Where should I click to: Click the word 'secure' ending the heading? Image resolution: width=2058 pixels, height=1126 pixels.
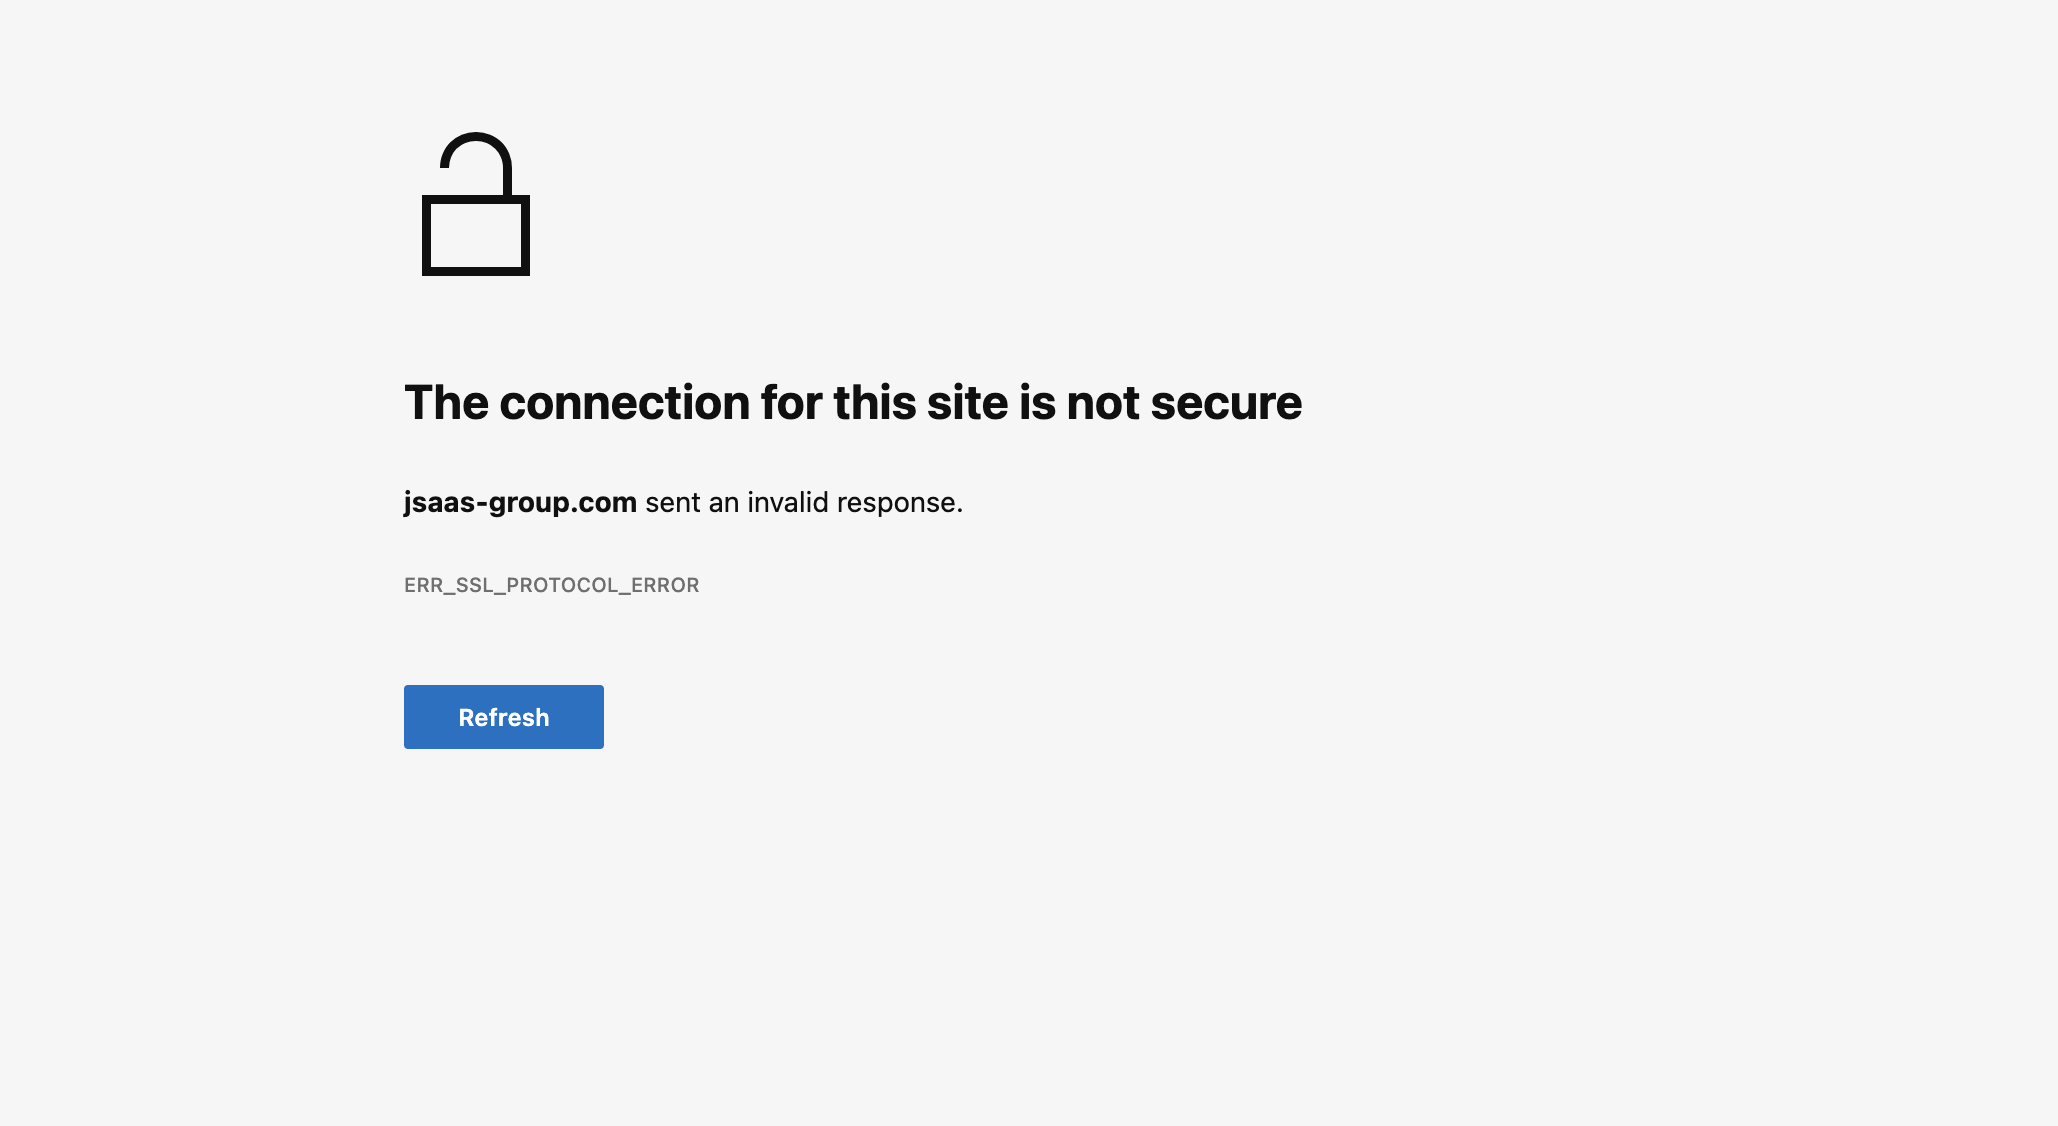(1226, 402)
